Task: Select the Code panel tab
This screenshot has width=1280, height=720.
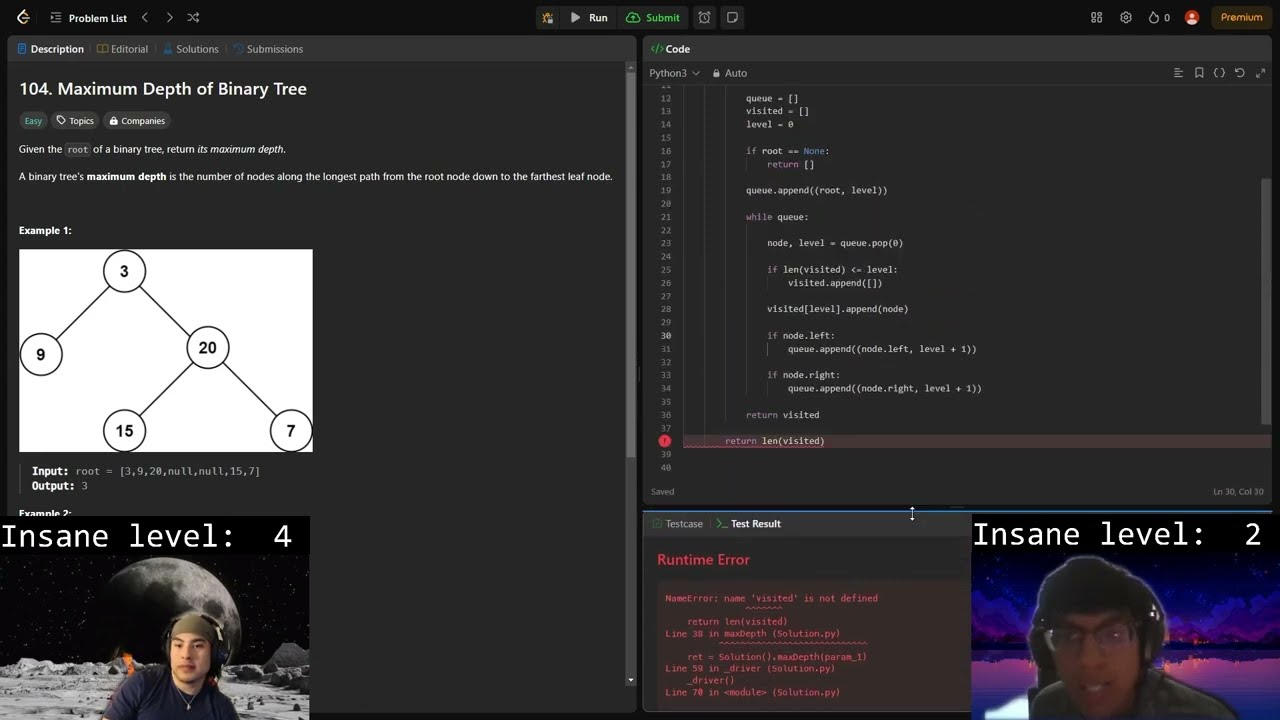Action: 670,49
